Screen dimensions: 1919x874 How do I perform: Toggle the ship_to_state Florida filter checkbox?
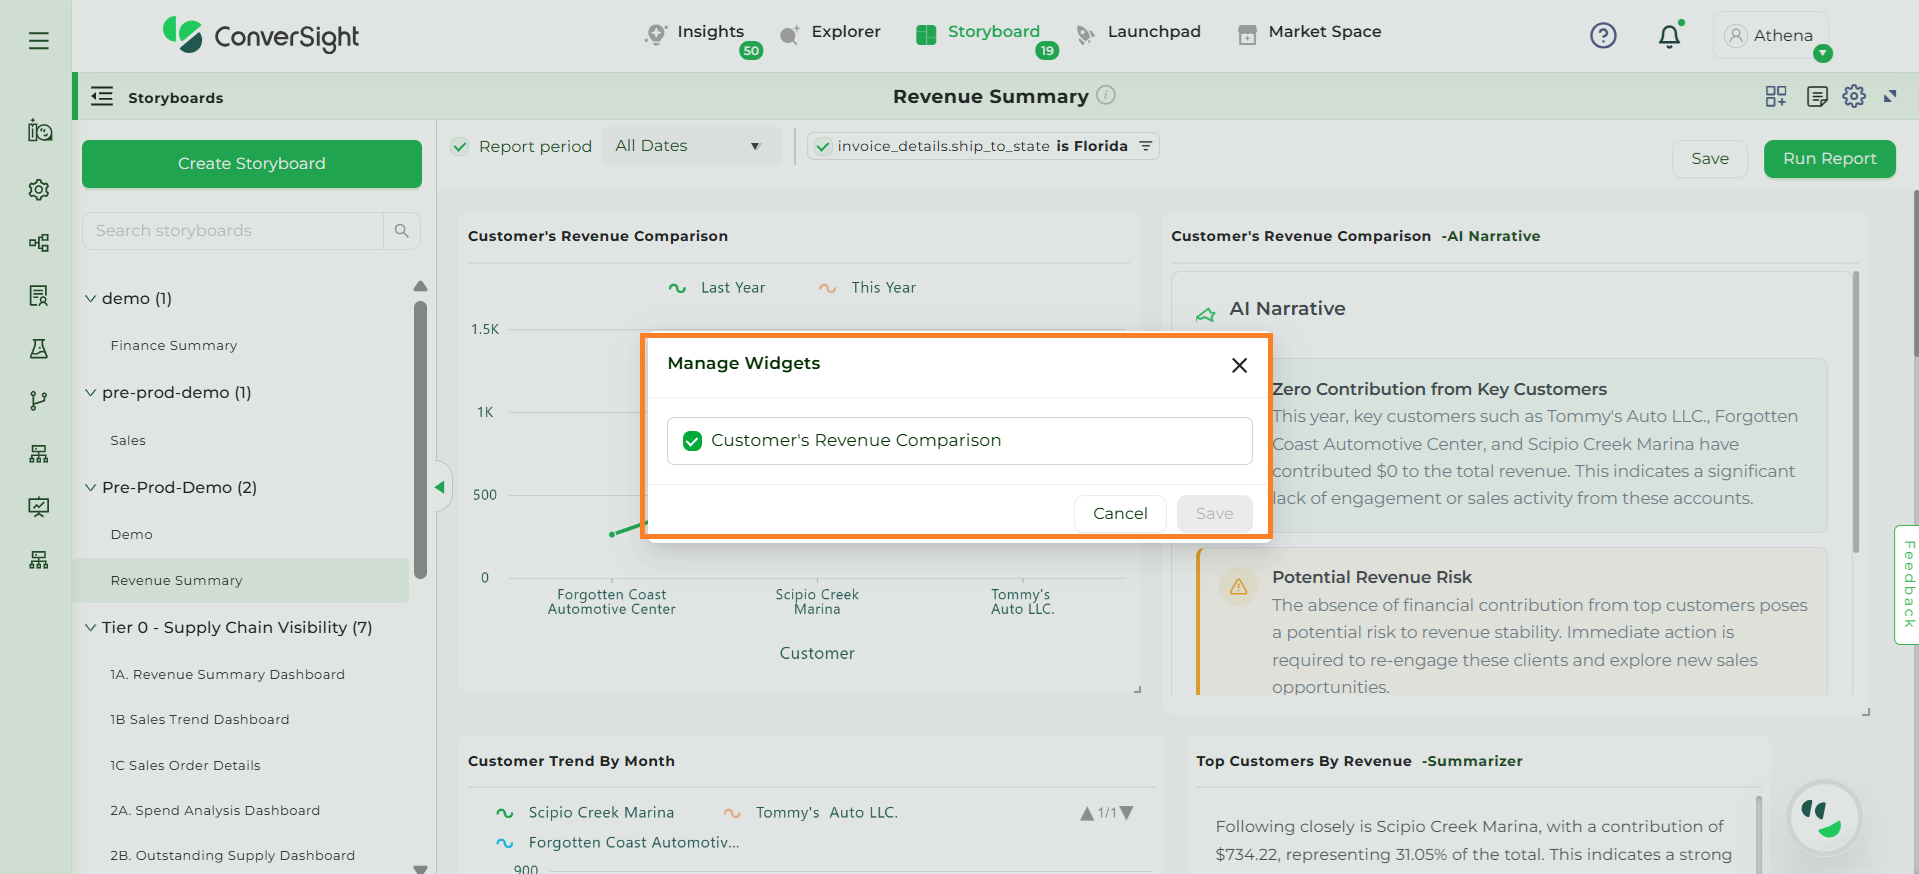823,147
